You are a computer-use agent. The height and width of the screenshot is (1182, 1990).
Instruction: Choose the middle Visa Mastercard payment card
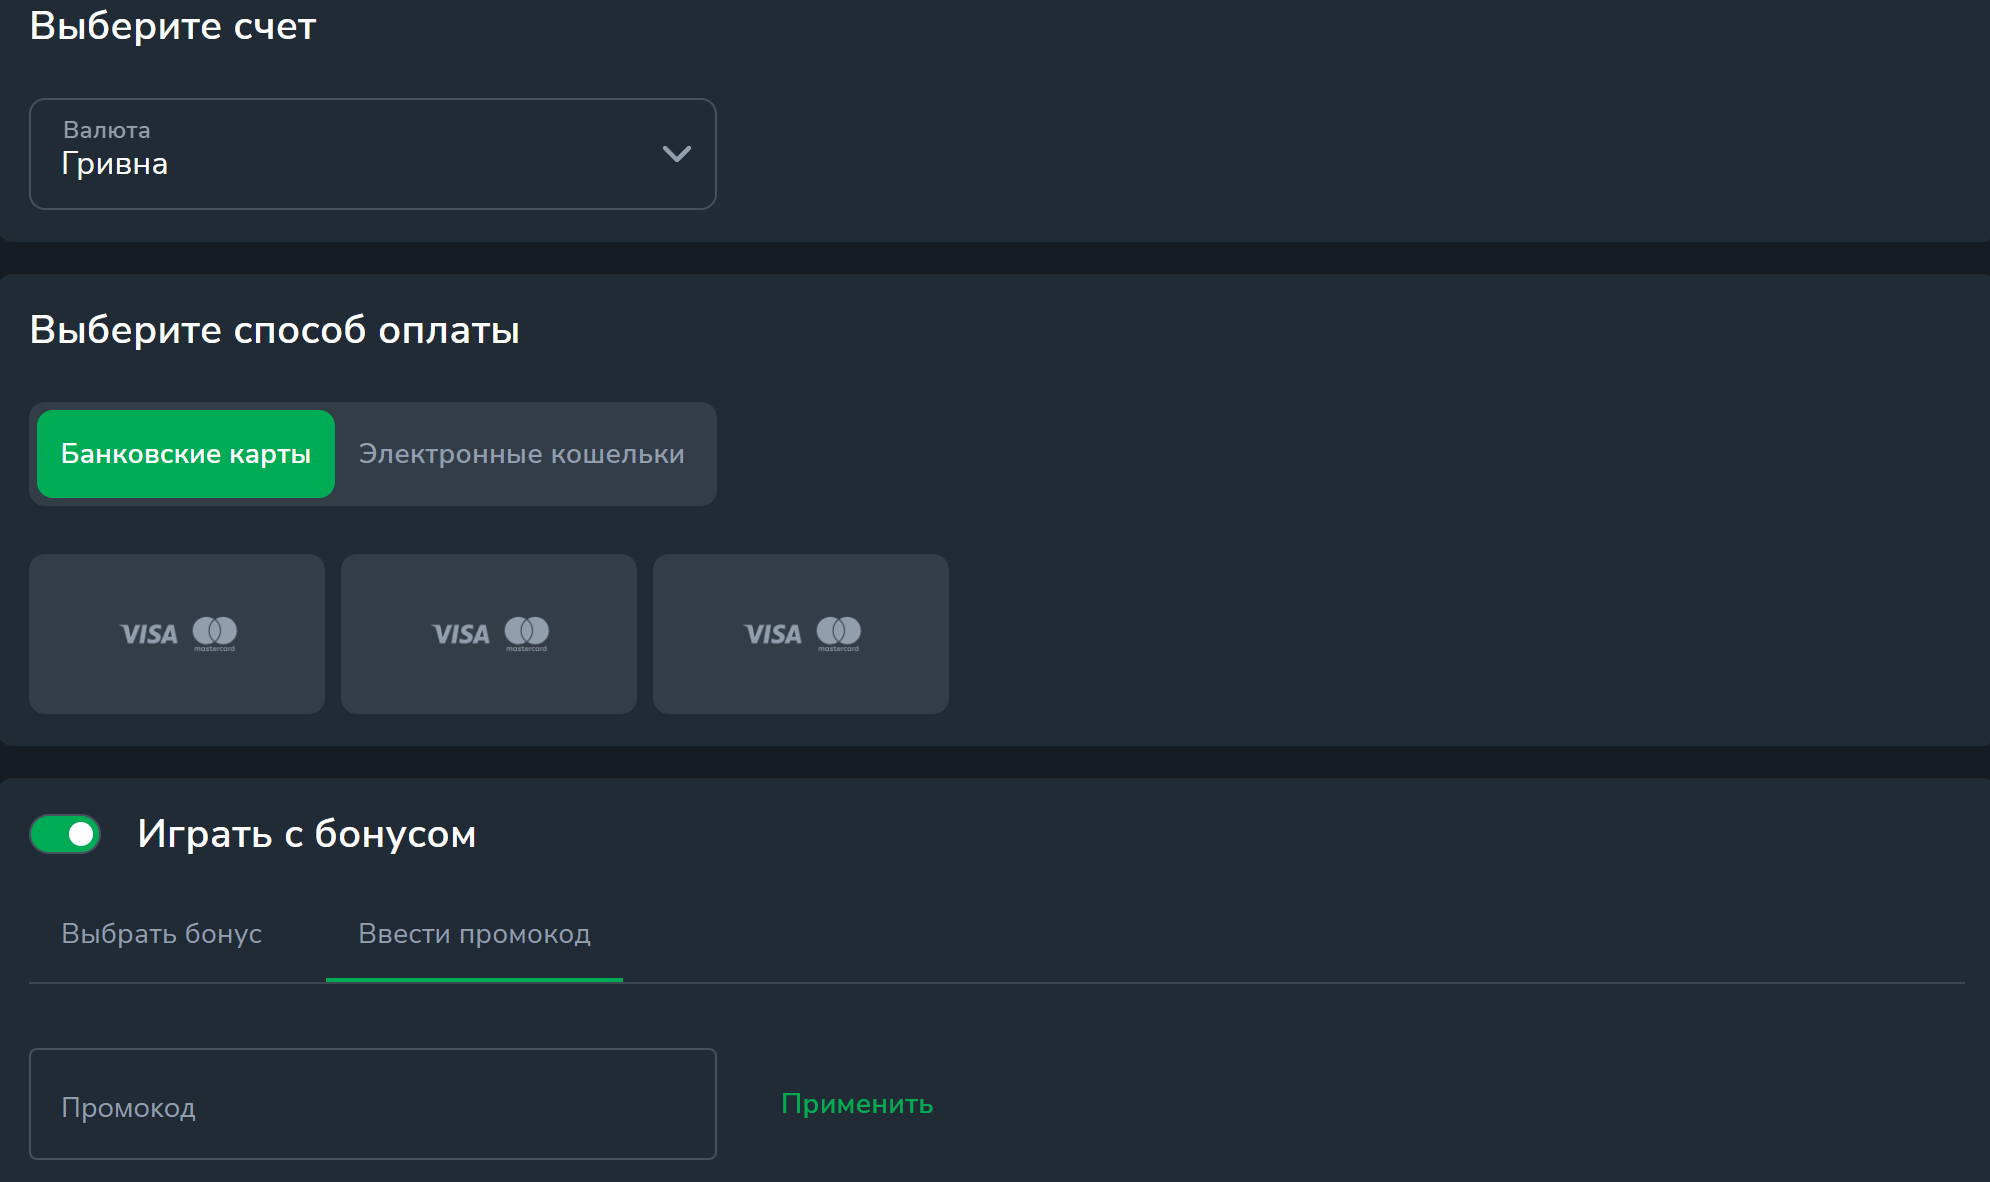pyautogui.click(x=489, y=634)
